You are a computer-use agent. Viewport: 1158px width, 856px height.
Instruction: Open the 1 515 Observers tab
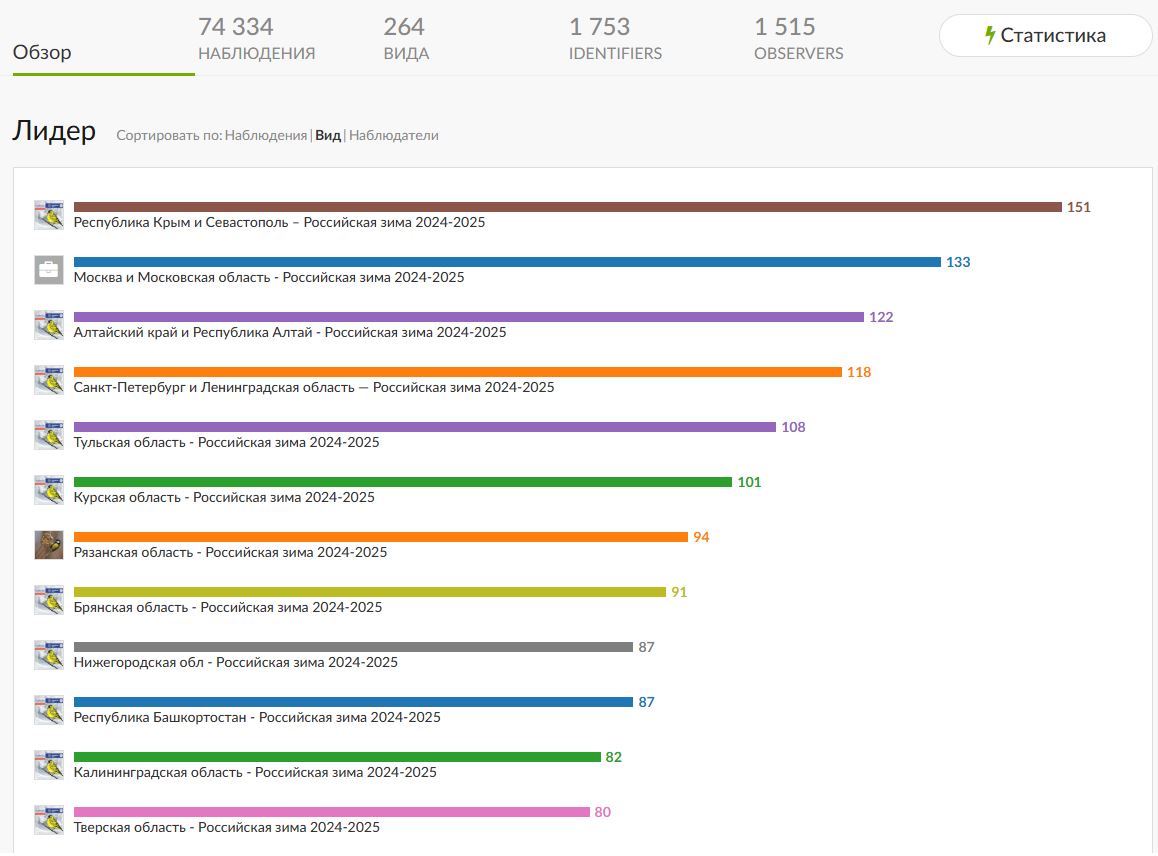click(x=798, y=38)
